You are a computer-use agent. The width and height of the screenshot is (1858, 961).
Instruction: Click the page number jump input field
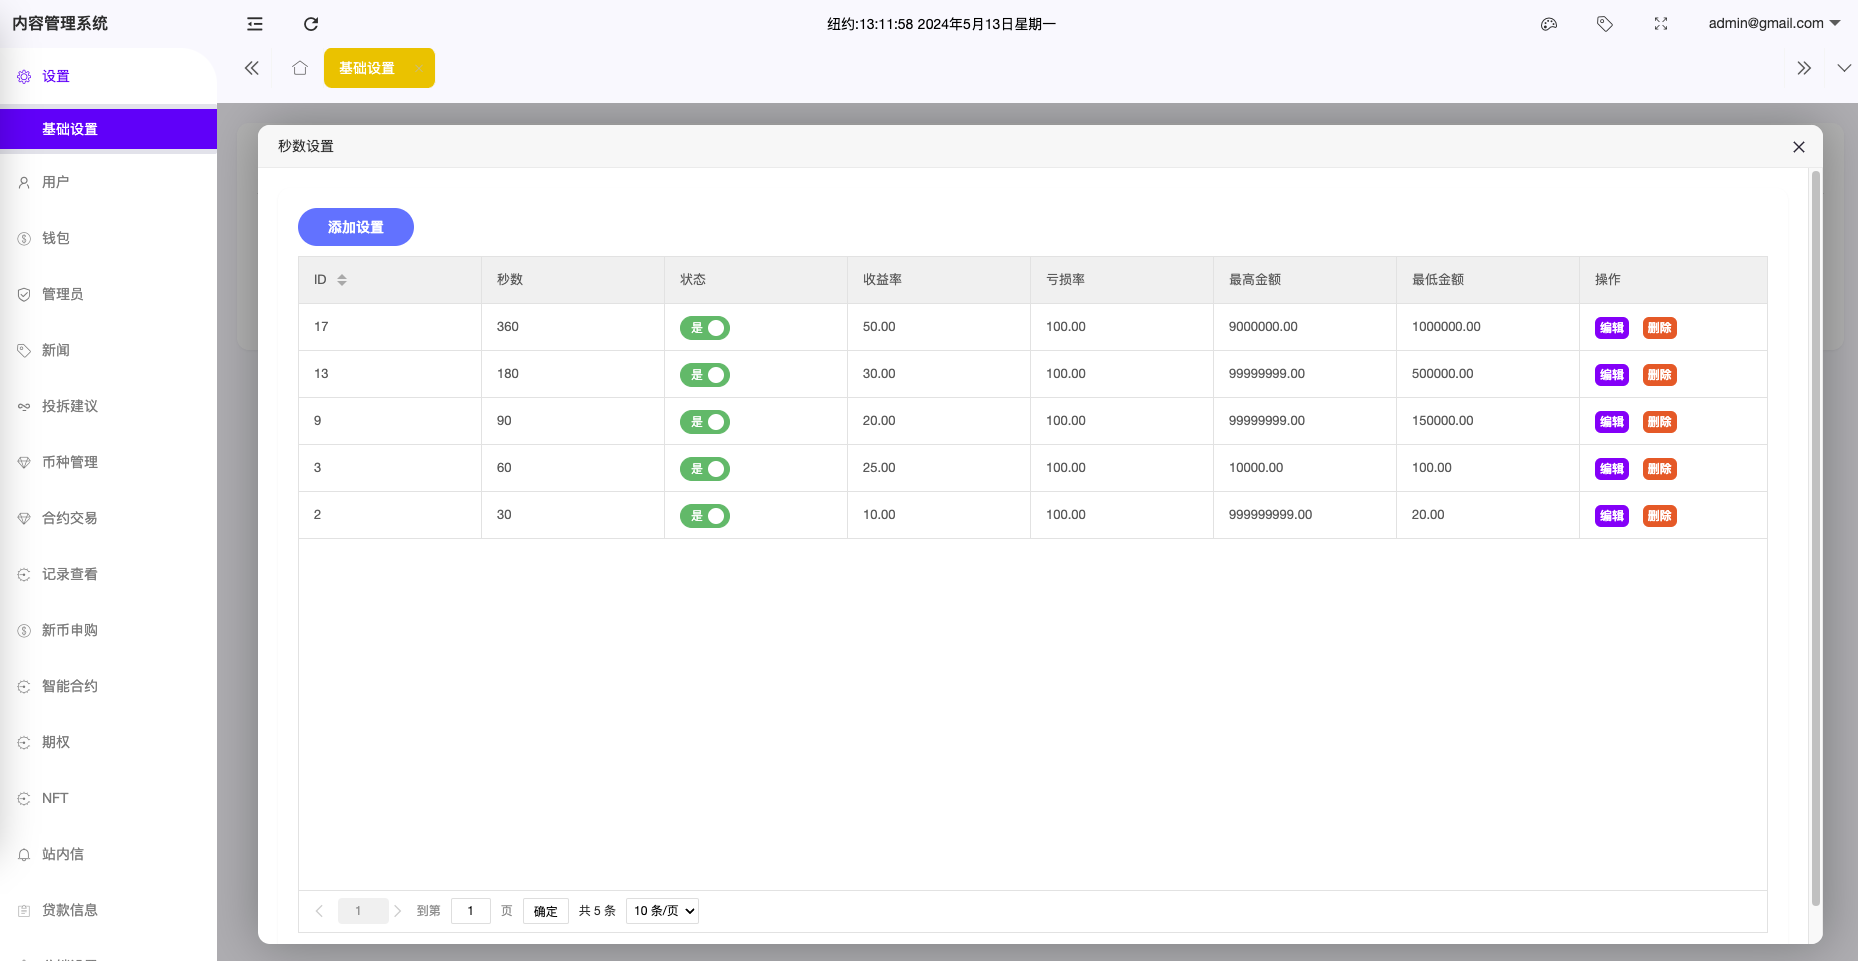[470, 911]
